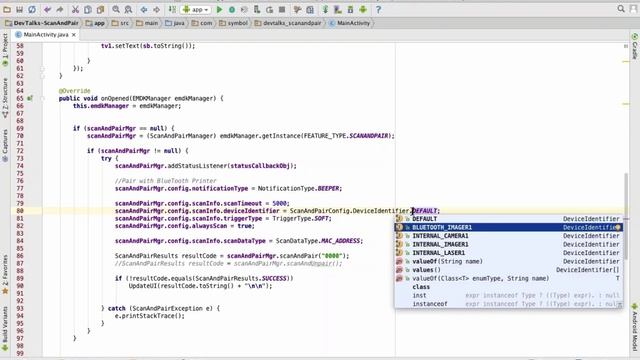The width and height of the screenshot is (640, 360).
Task: Open the Gradle tool window
Action: coord(635,47)
